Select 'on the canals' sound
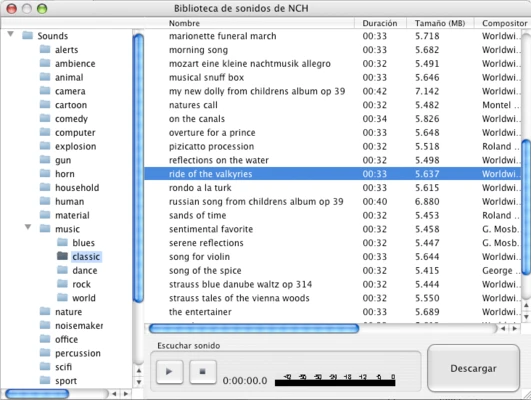531x400 pixels. coord(332,119)
